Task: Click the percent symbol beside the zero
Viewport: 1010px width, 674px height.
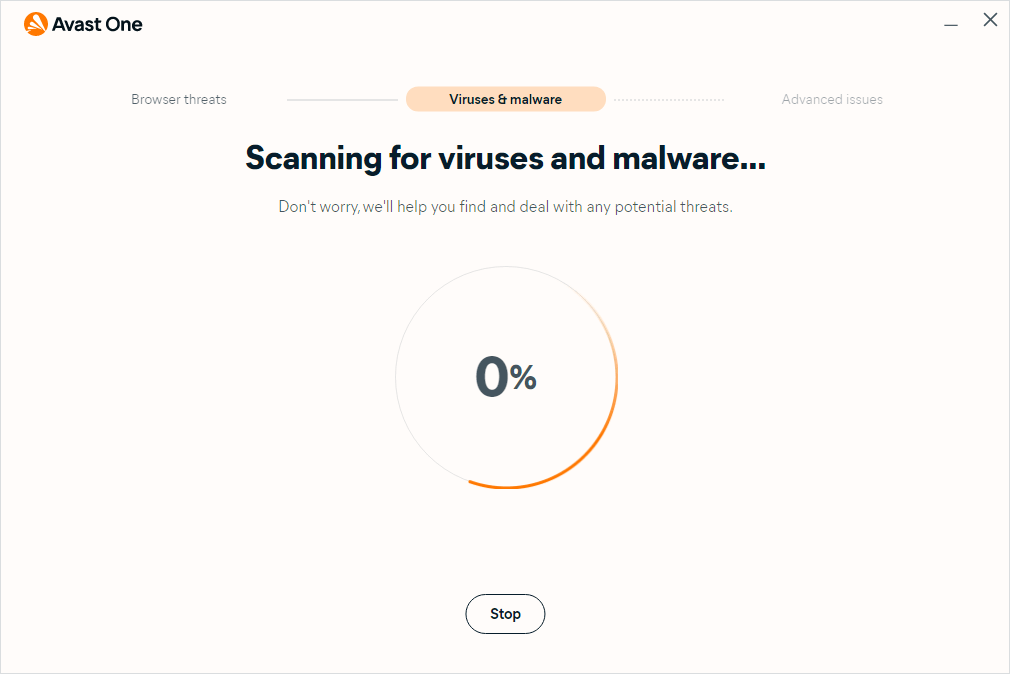Action: pyautogui.click(x=524, y=377)
